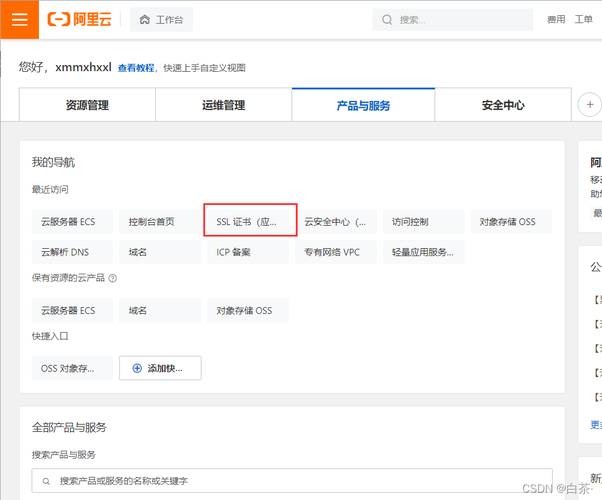Viewport: 602px width, 500px height.
Task: Switch to the 资源管理 tab
Action: point(87,105)
